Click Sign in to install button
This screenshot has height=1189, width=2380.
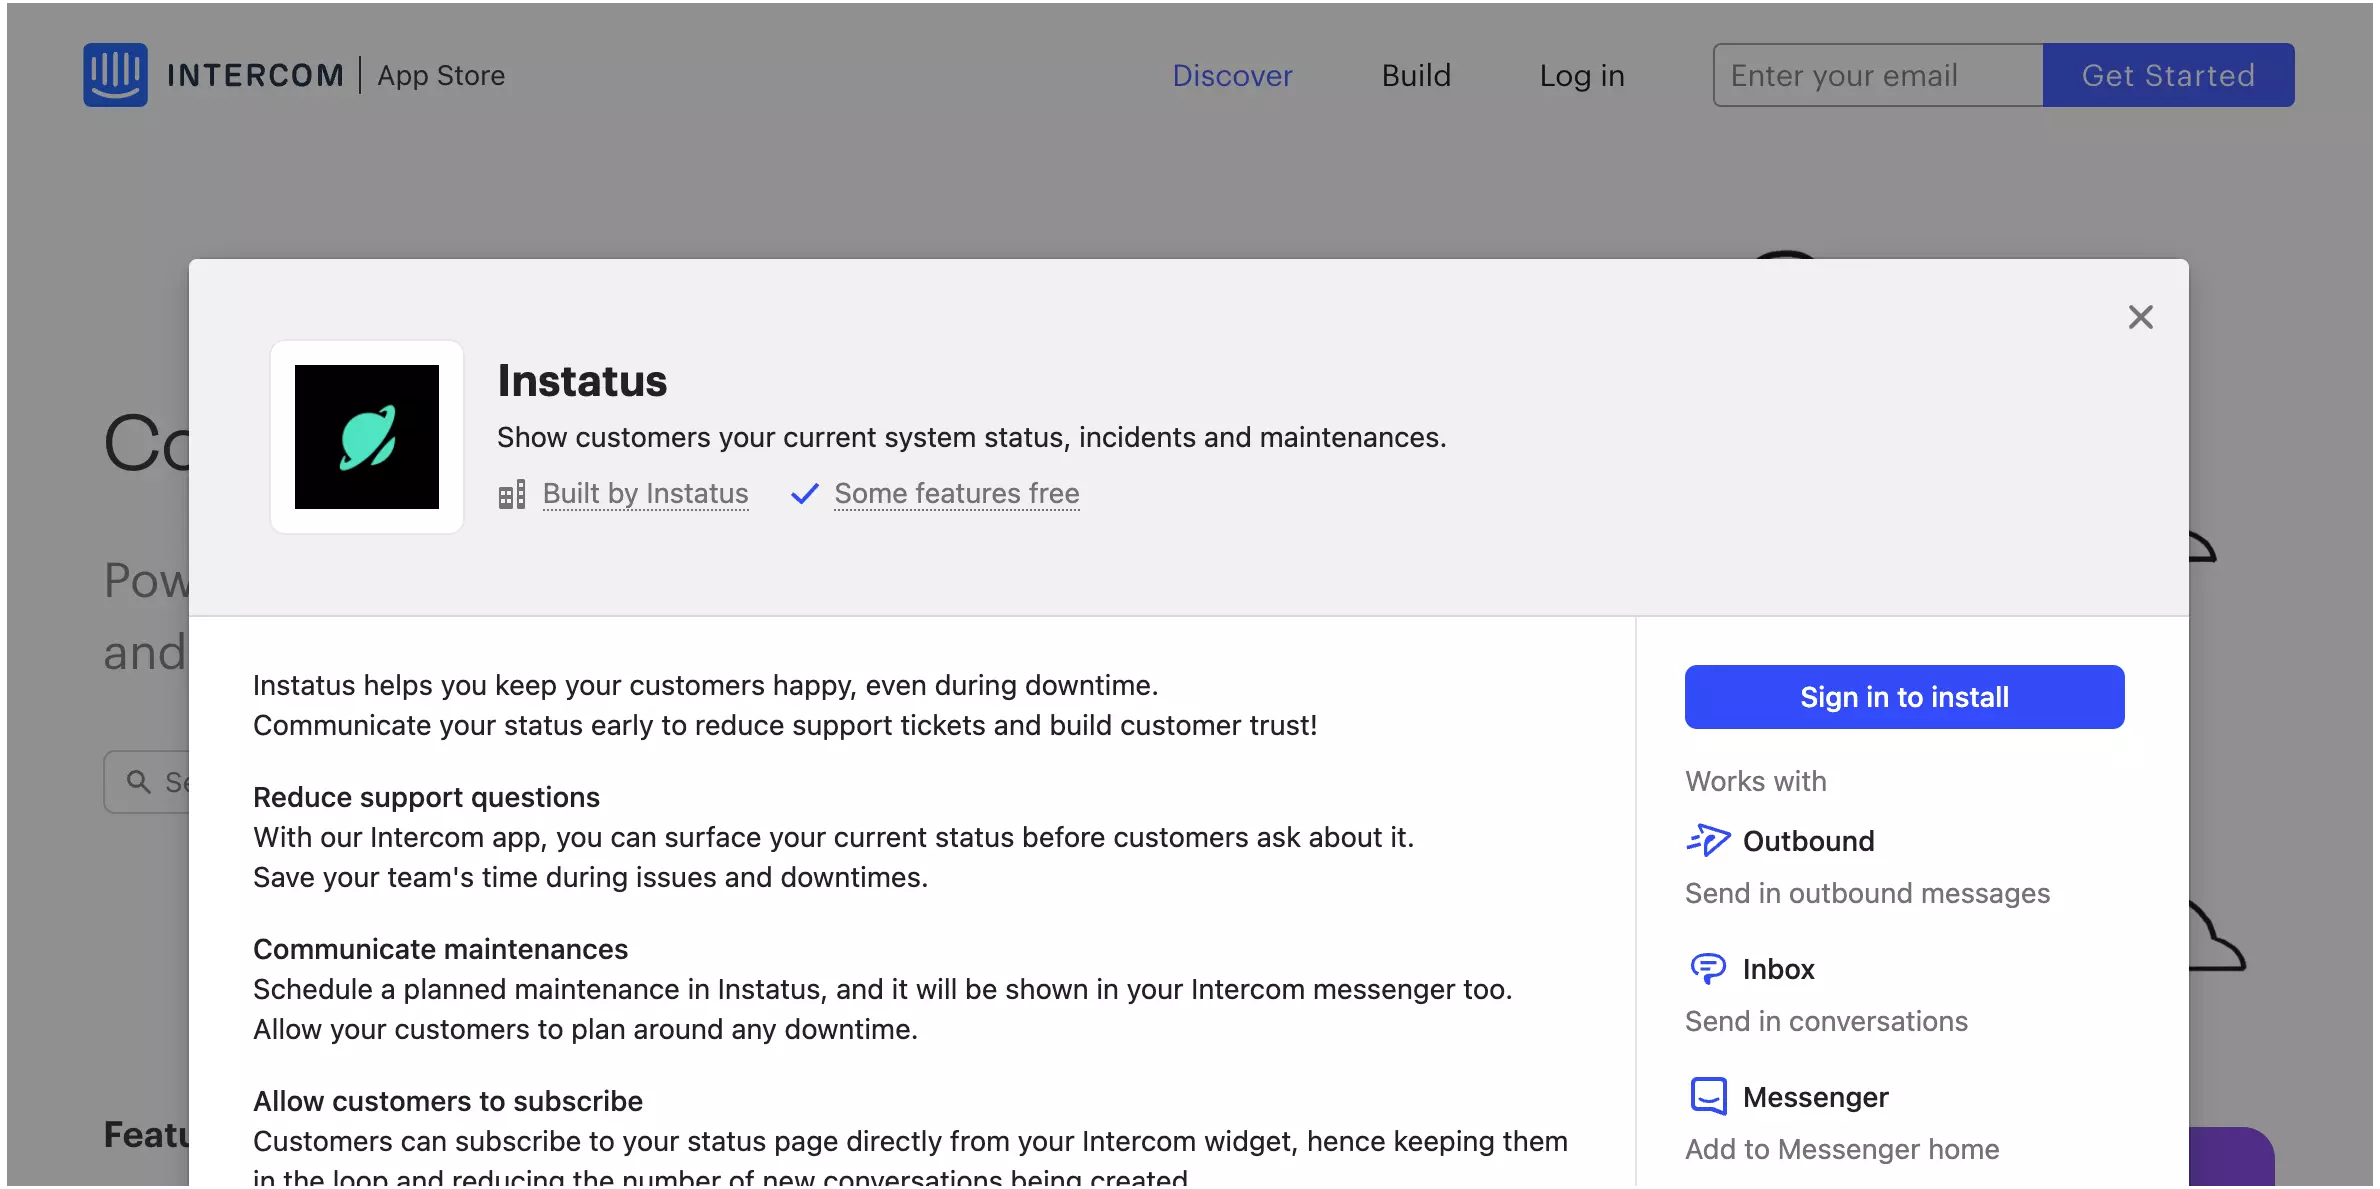click(1904, 697)
